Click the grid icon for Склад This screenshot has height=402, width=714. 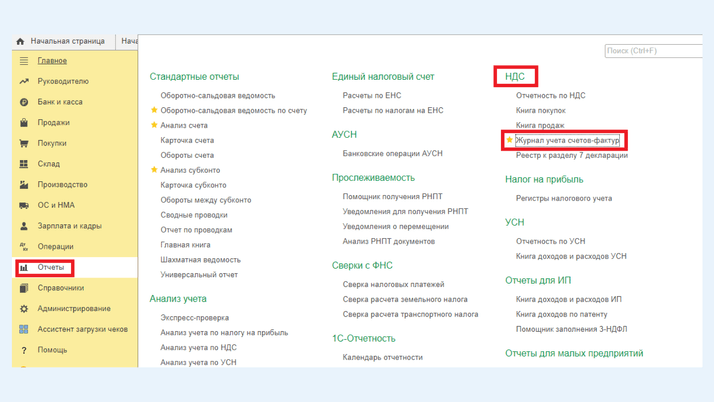pos(24,164)
